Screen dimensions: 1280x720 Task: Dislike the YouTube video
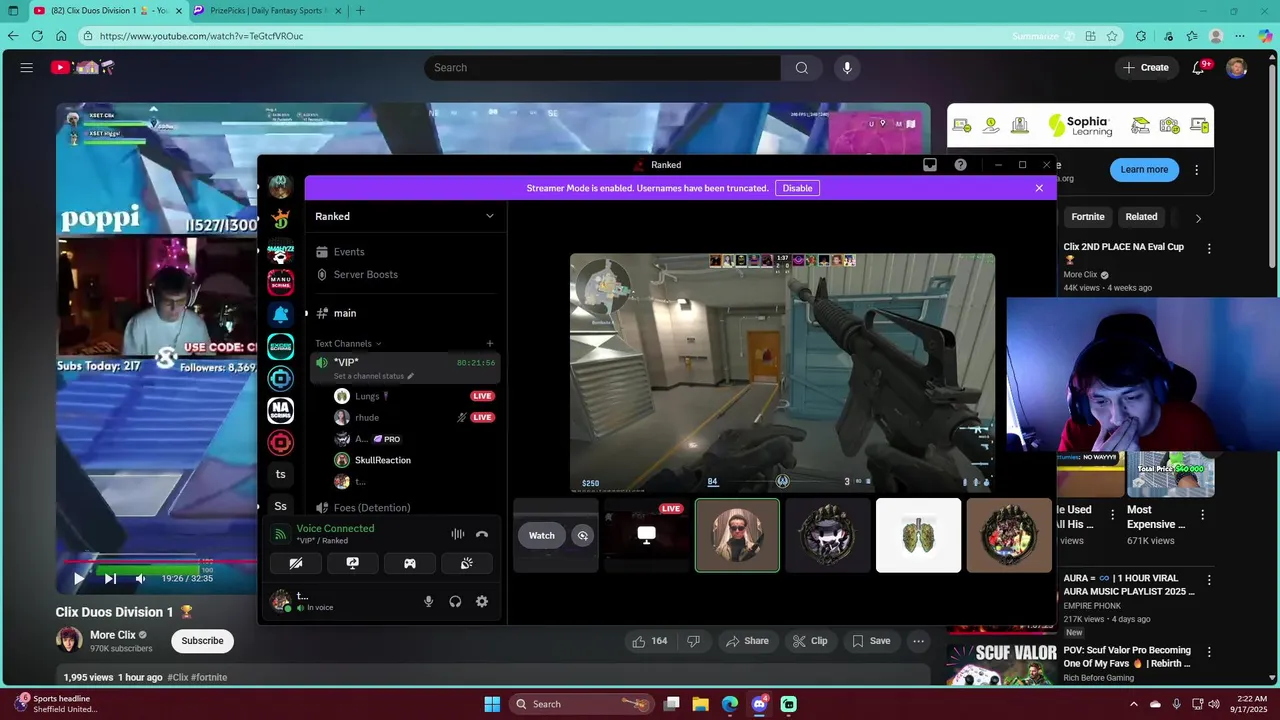pos(694,641)
